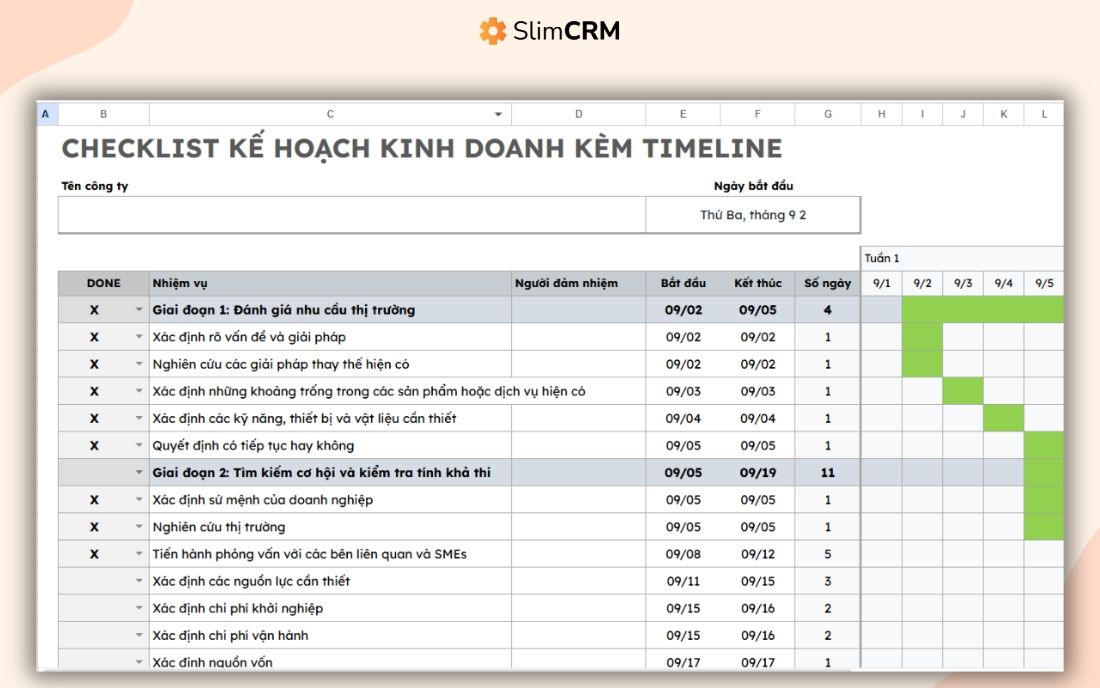This screenshot has width=1100, height=688.
Task: Click the Số ngày column header
Action: coord(828,283)
